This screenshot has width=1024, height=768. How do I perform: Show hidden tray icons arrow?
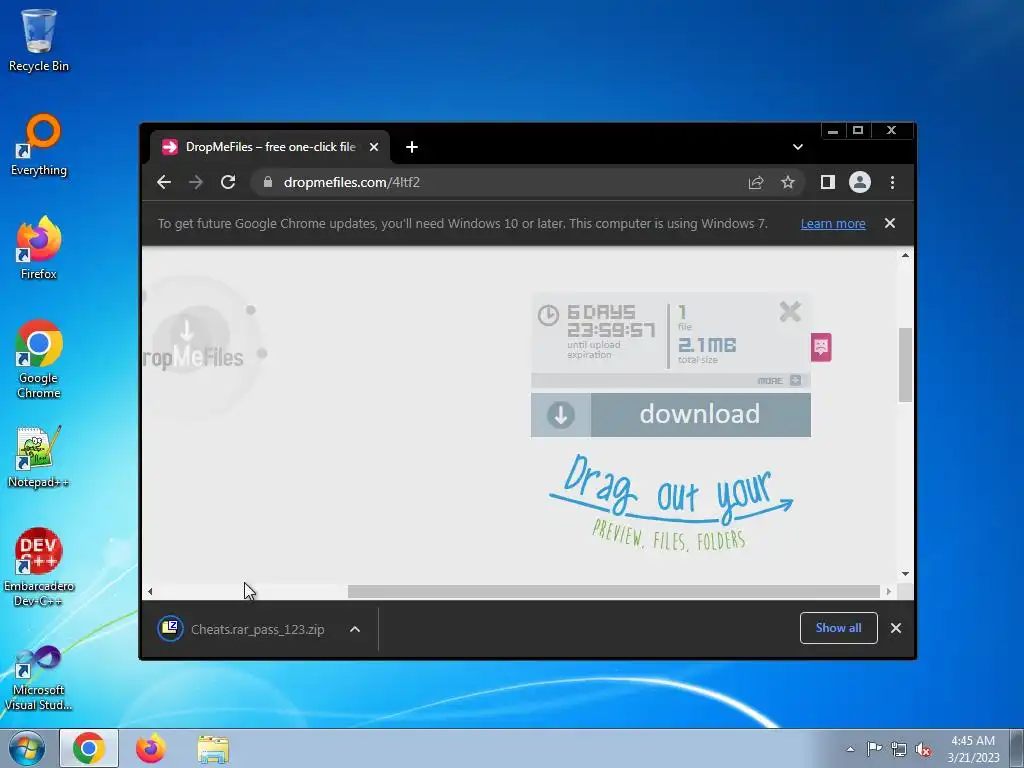(850, 749)
